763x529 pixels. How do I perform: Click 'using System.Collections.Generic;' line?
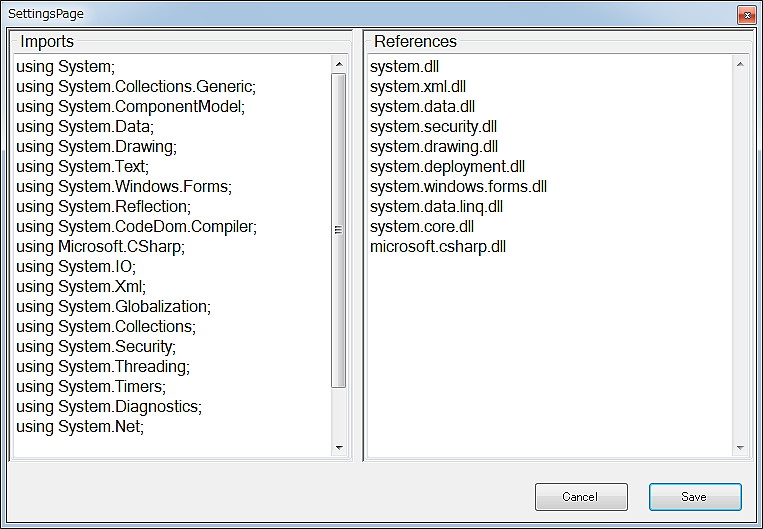click(136, 87)
